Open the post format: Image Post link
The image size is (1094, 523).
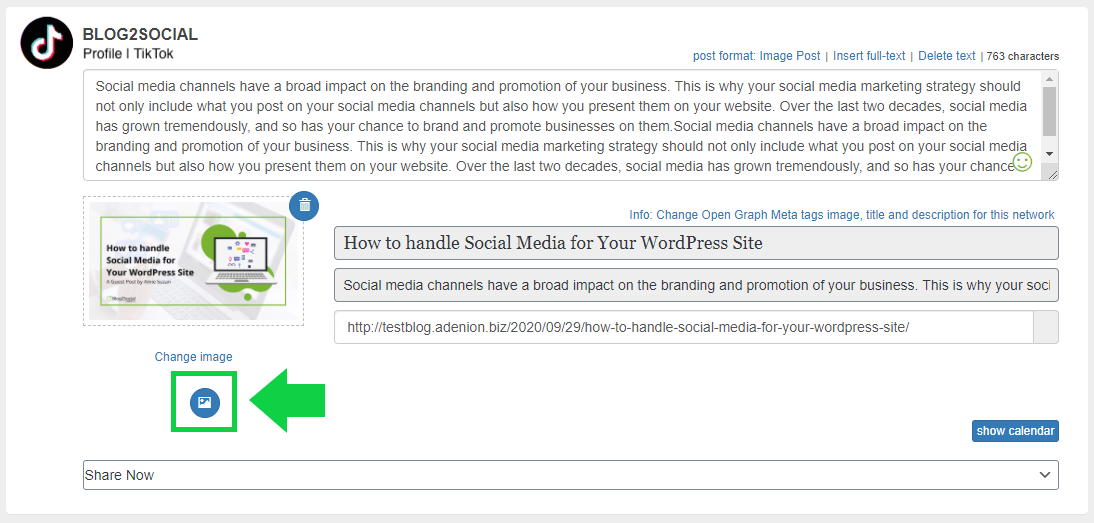[x=756, y=56]
